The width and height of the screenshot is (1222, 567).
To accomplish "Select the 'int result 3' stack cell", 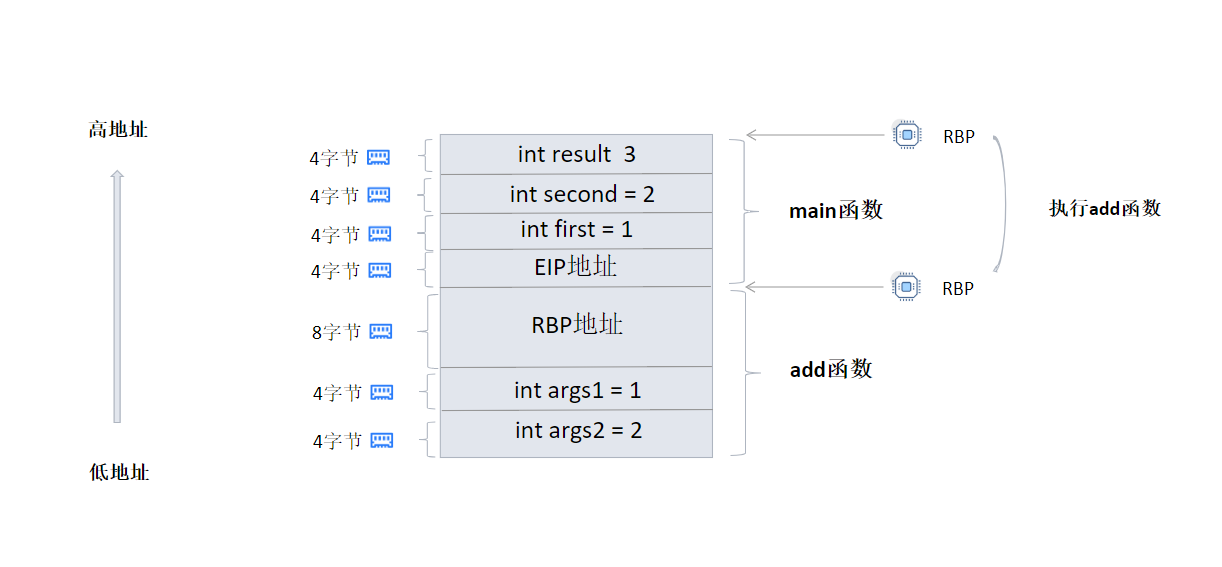I will [x=576, y=154].
